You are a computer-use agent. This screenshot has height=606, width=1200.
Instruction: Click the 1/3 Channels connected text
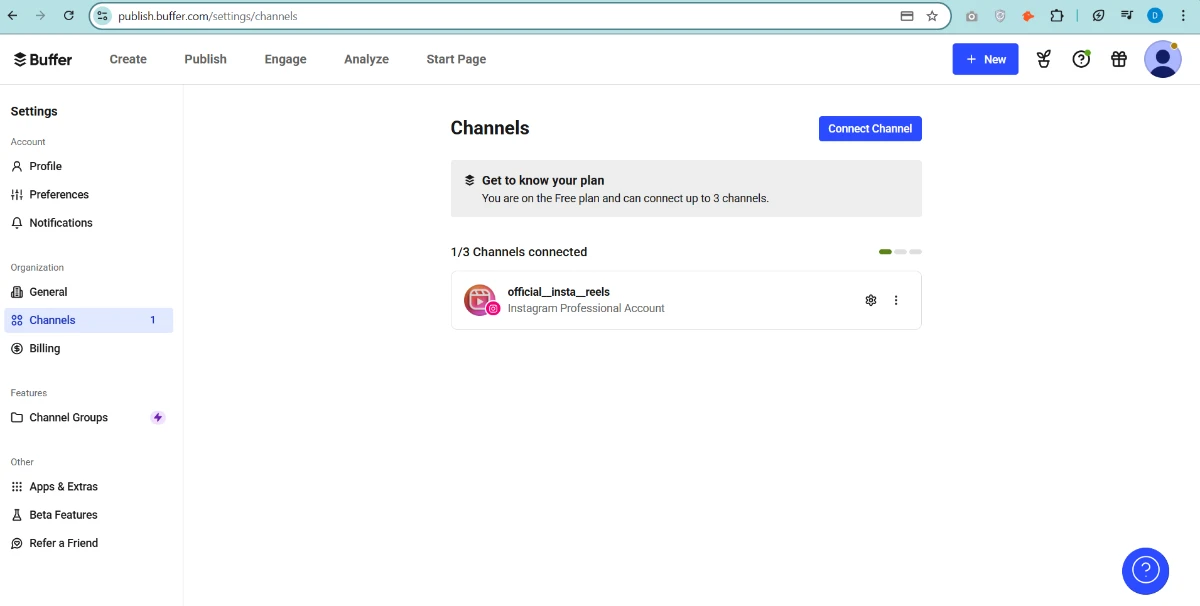[x=519, y=252]
